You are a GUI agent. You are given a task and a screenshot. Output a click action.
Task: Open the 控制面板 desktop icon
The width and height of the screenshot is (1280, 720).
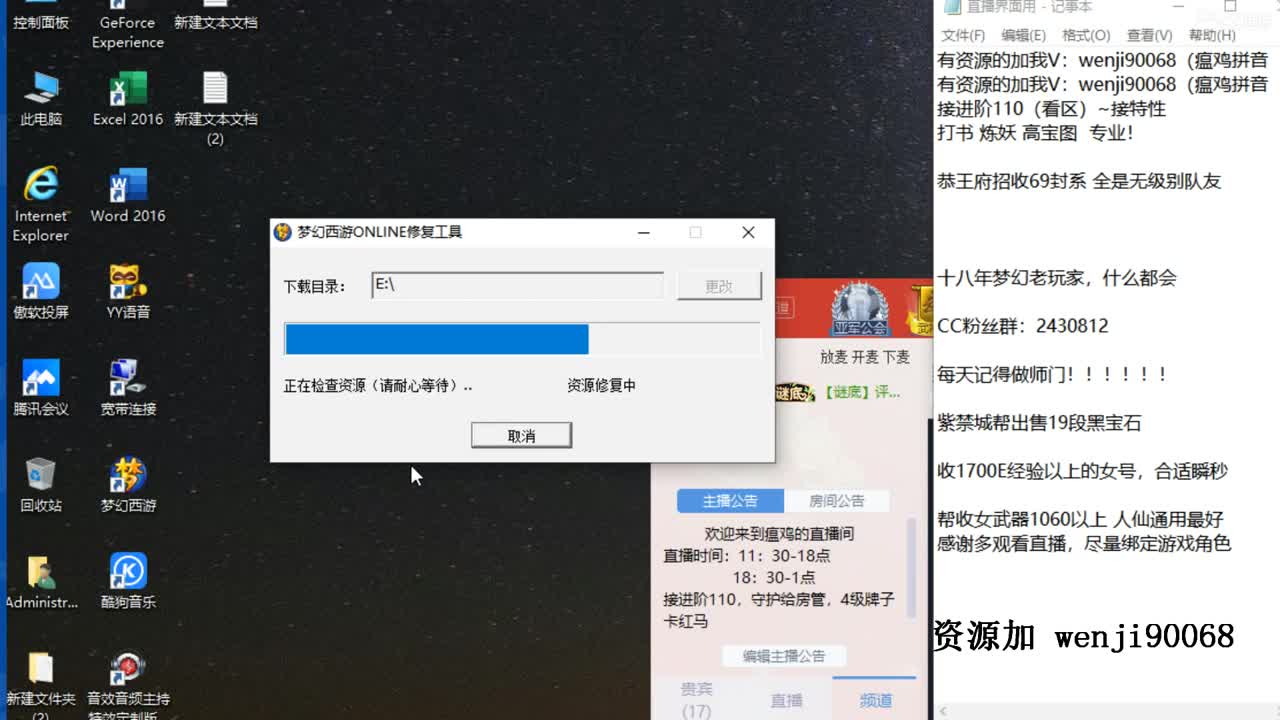click(40, 16)
